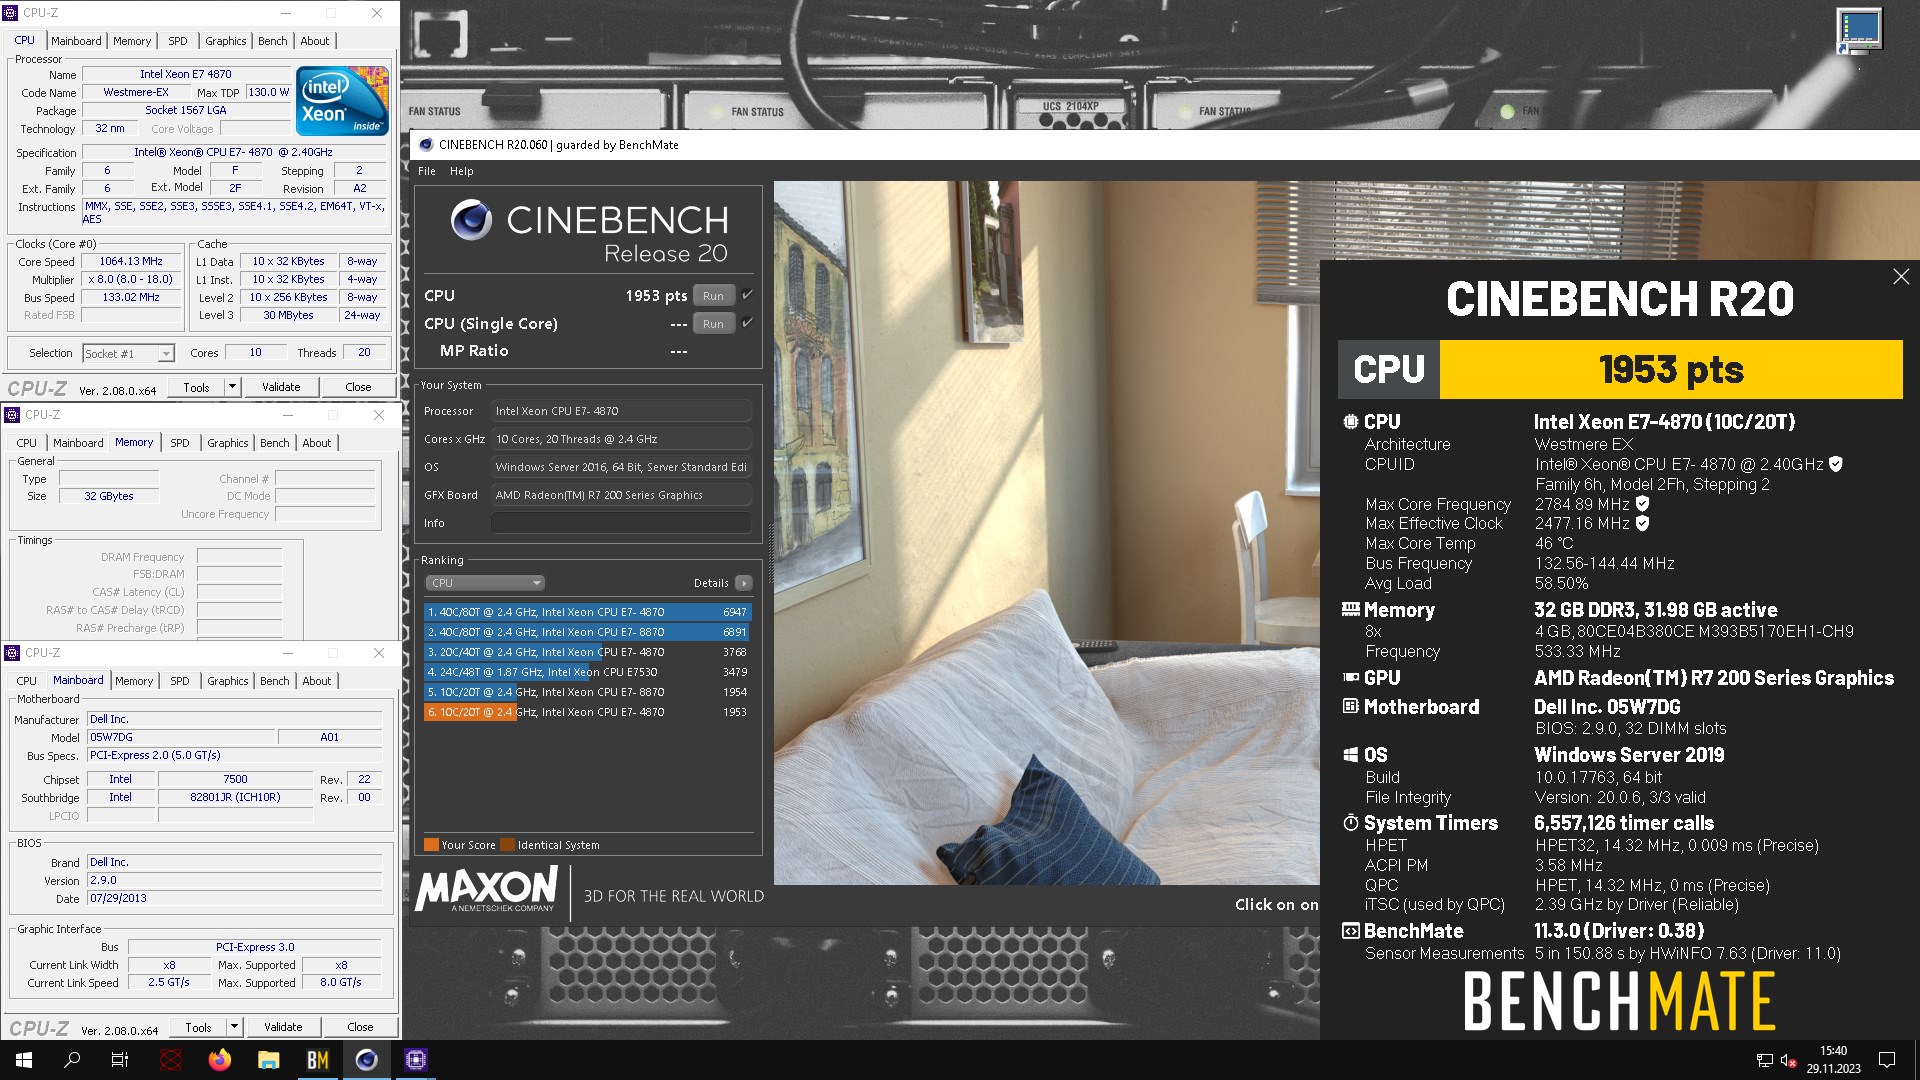Image resolution: width=1920 pixels, height=1080 pixels.
Task: Click the Info input field
Action: point(621,523)
